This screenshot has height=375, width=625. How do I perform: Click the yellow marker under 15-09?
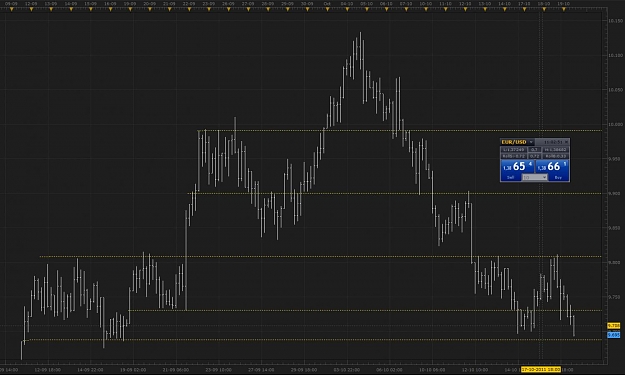click(x=90, y=9)
